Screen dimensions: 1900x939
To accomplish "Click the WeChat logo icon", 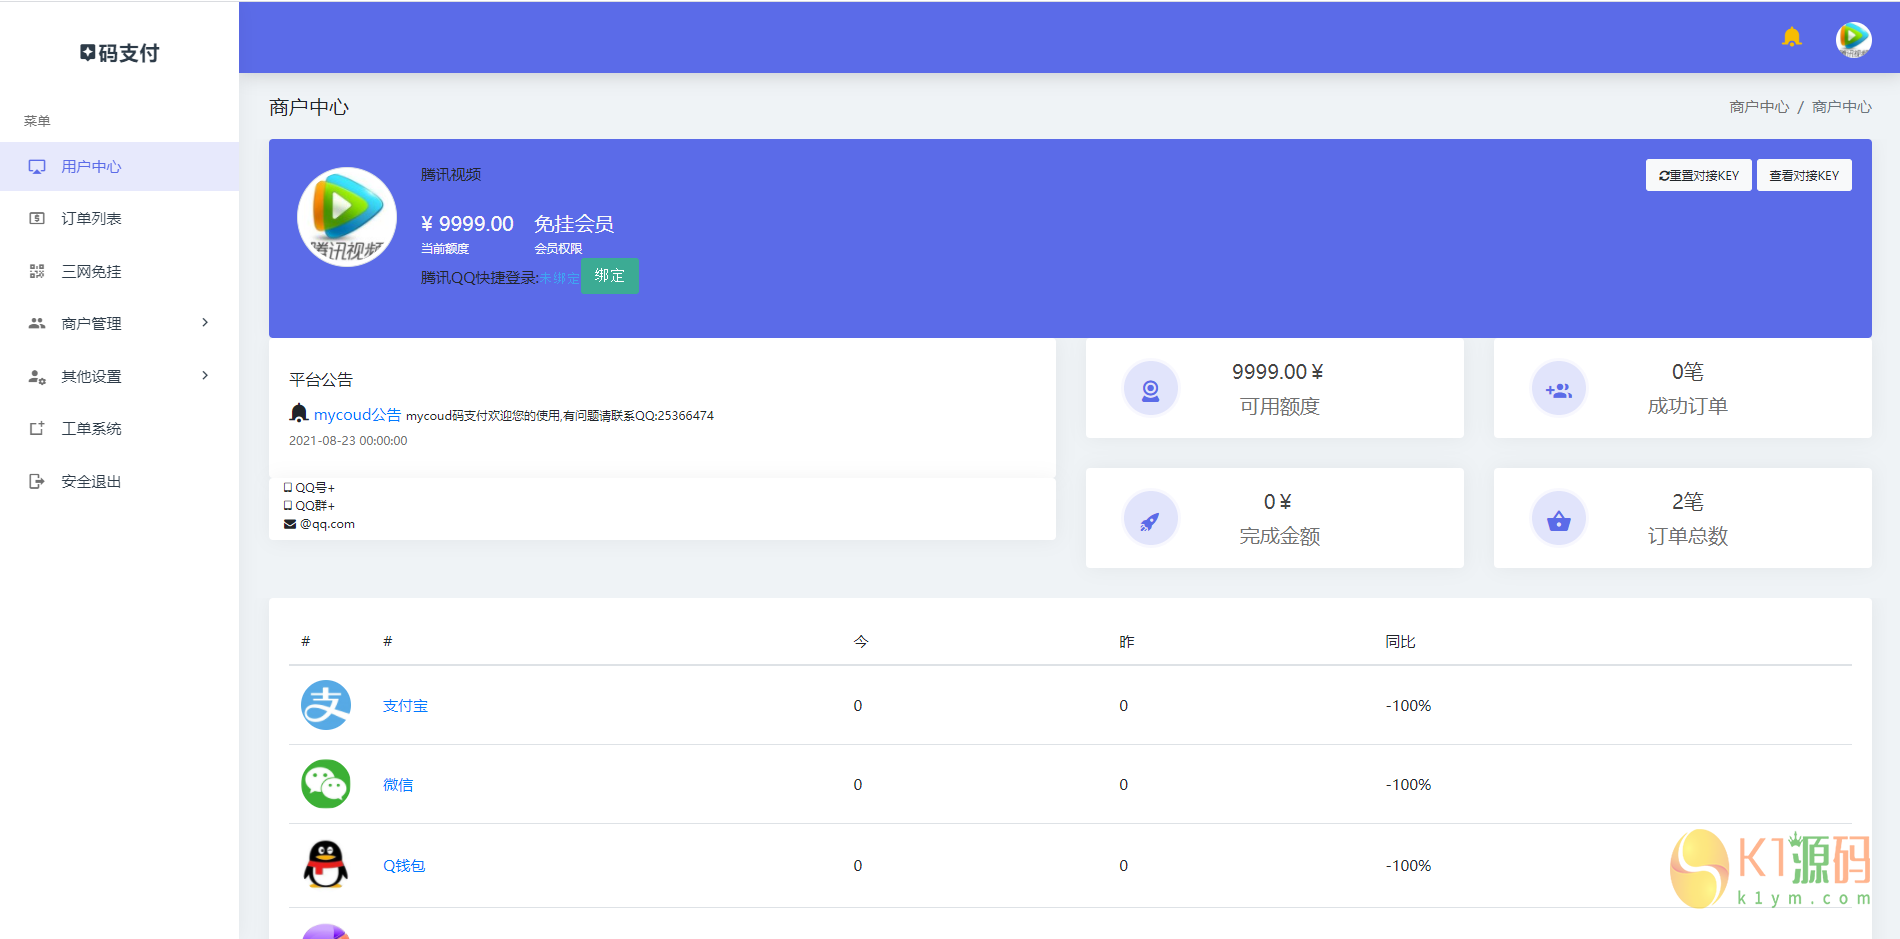I will [x=326, y=784].
